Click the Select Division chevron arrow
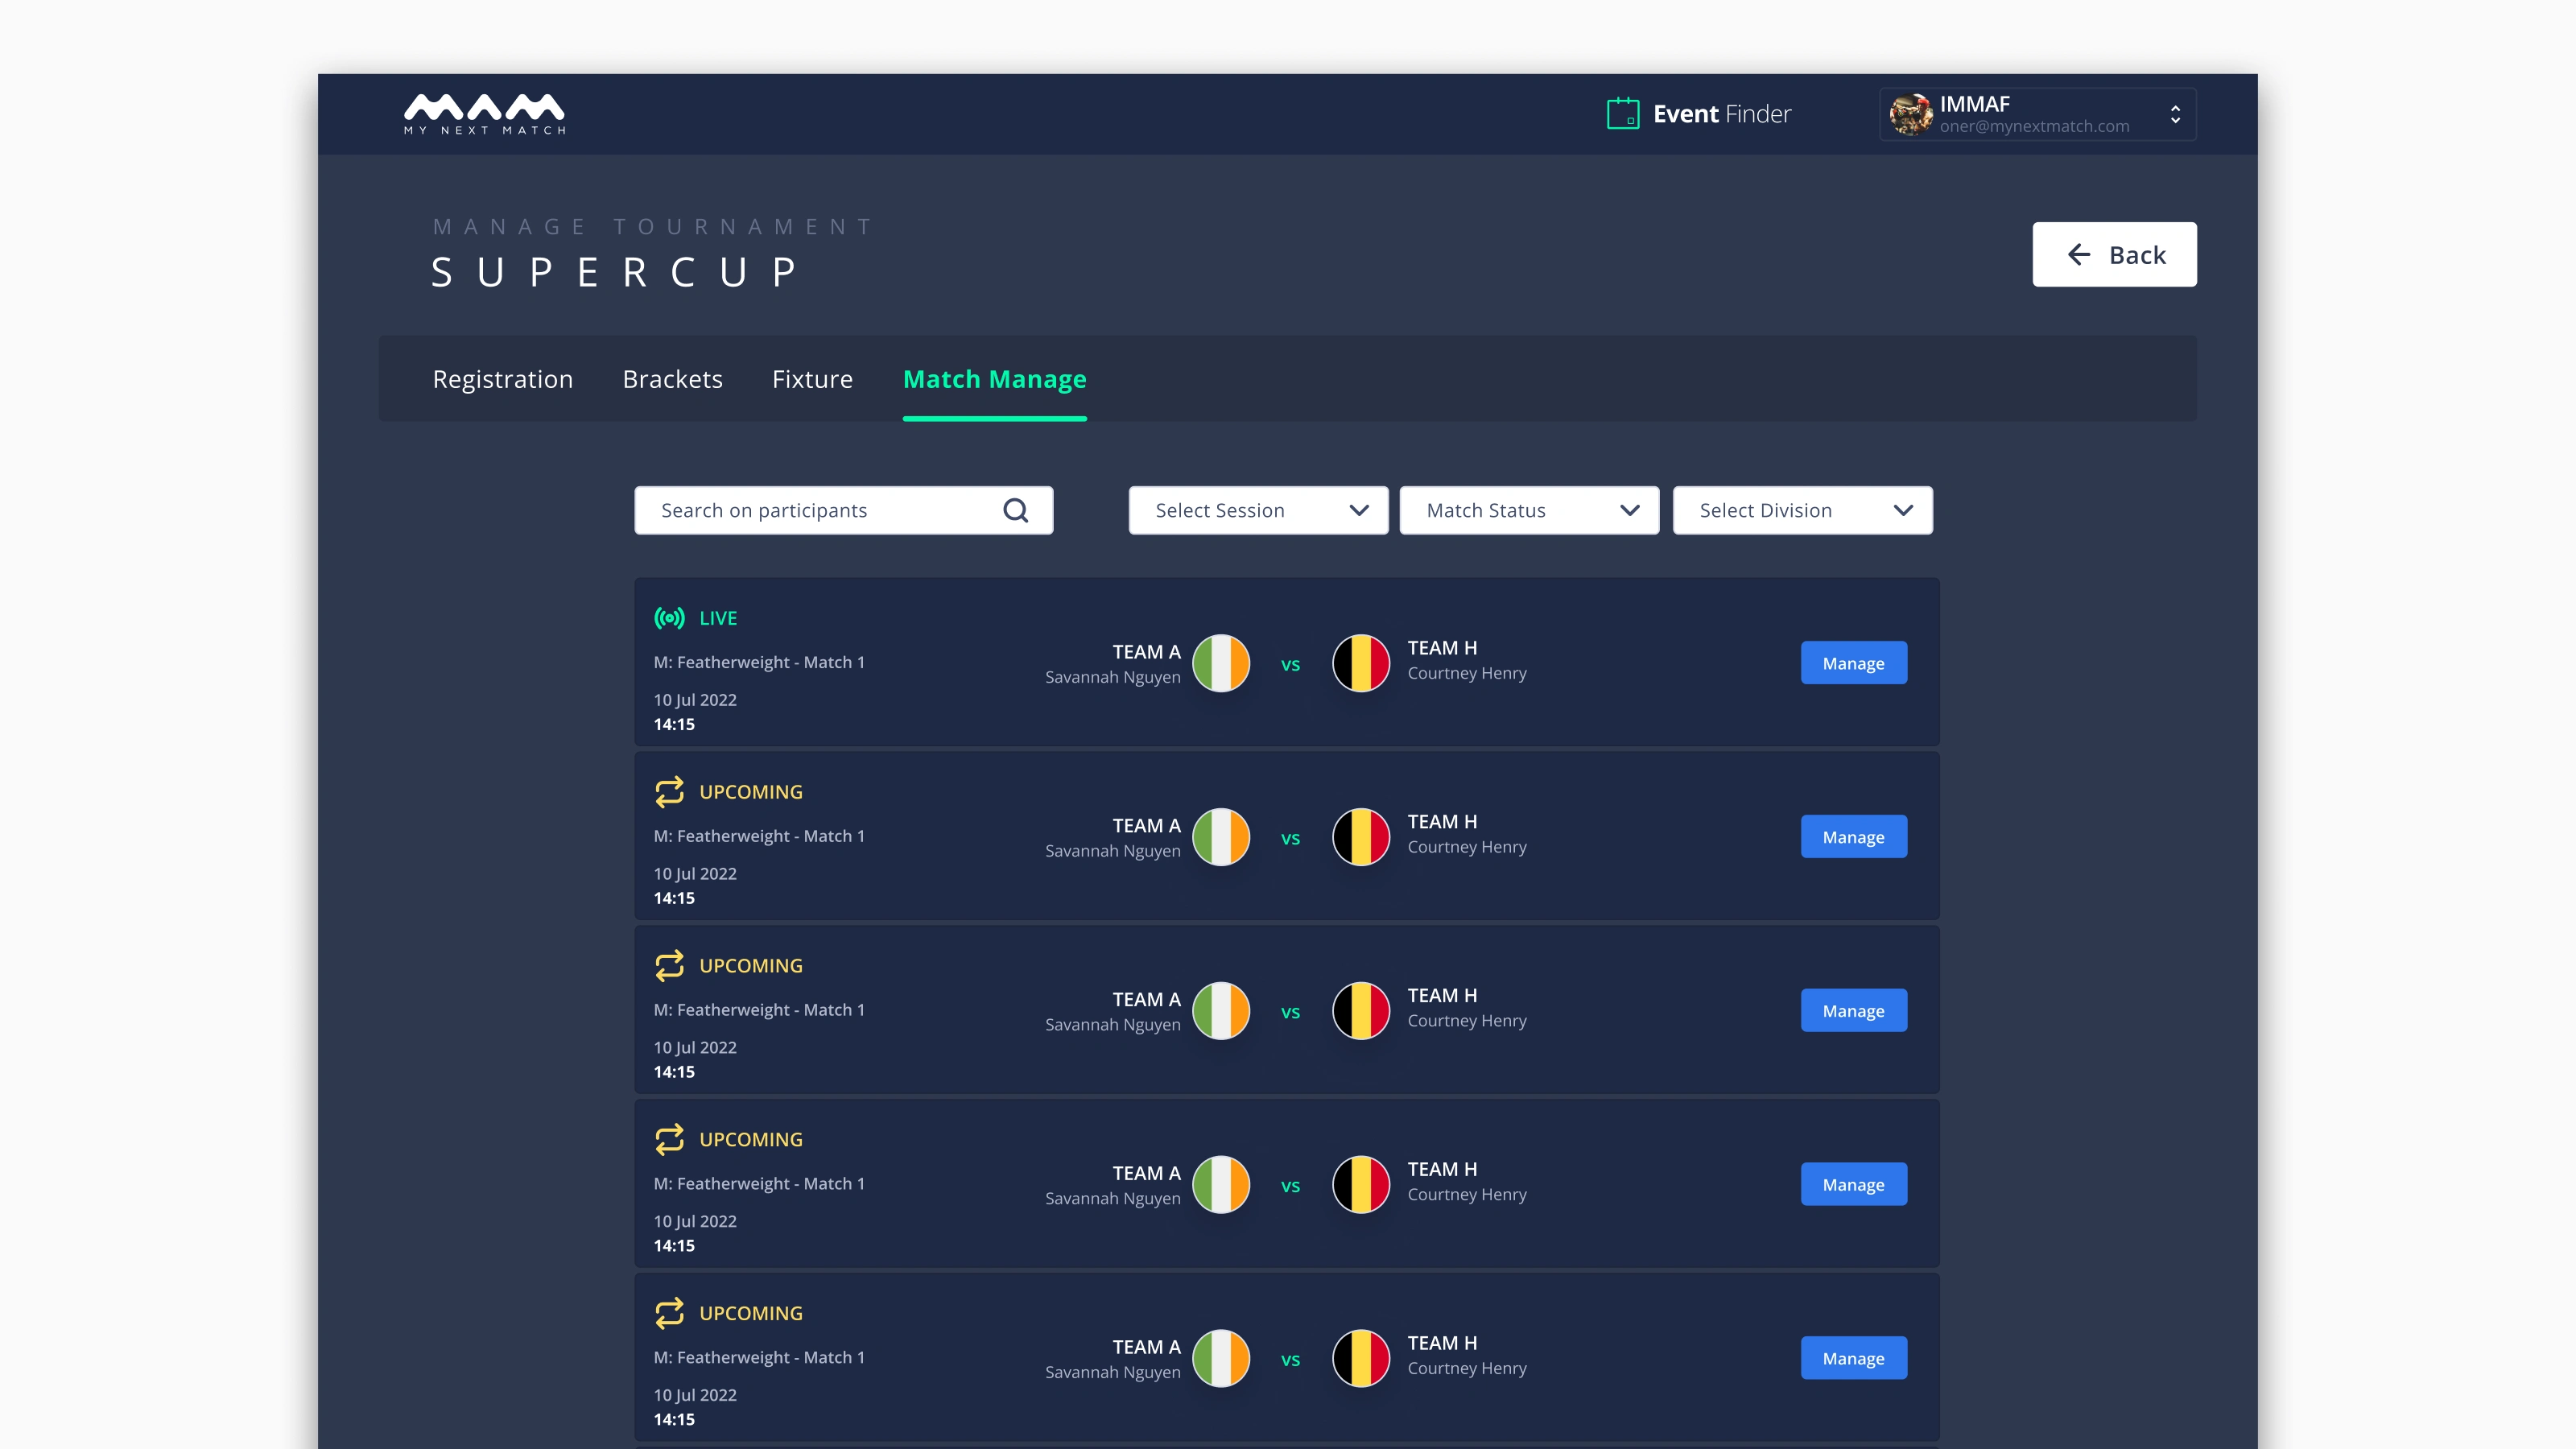Viewport: 2576px width, 1449px height. 1903,510
